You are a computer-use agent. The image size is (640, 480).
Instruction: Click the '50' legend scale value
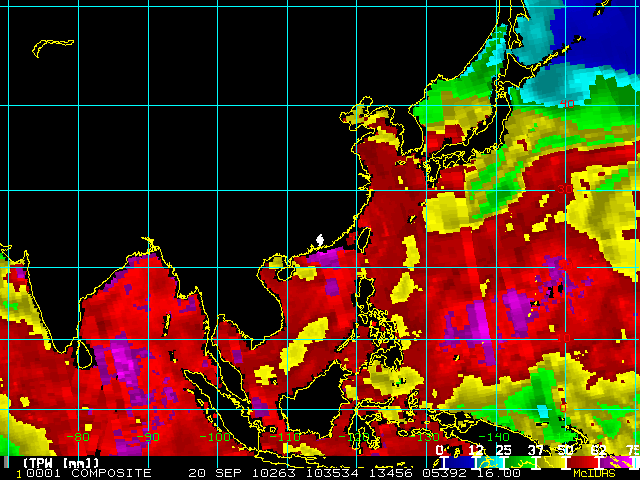(x=565, y=450)
